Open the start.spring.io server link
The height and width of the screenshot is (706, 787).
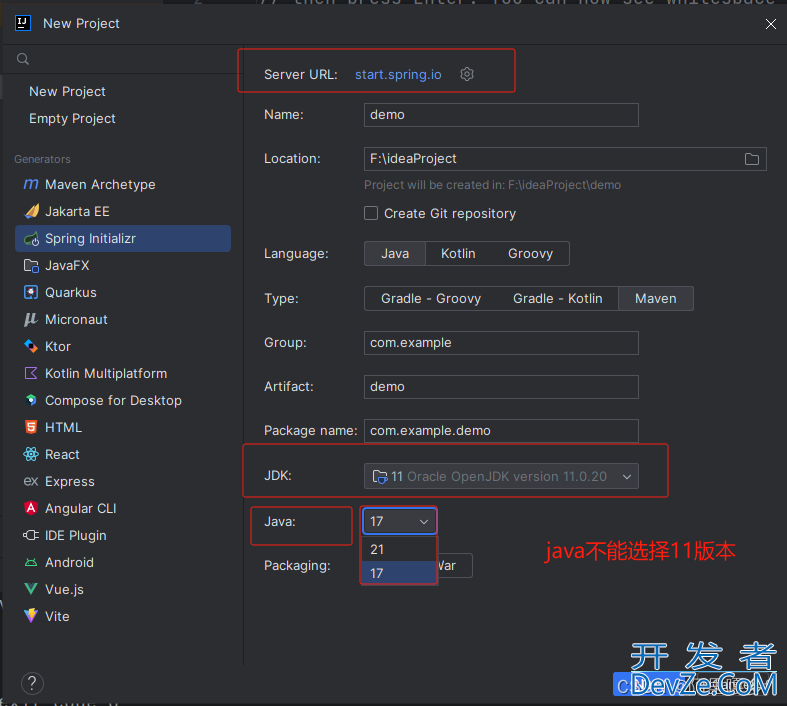tap(398, 74)
